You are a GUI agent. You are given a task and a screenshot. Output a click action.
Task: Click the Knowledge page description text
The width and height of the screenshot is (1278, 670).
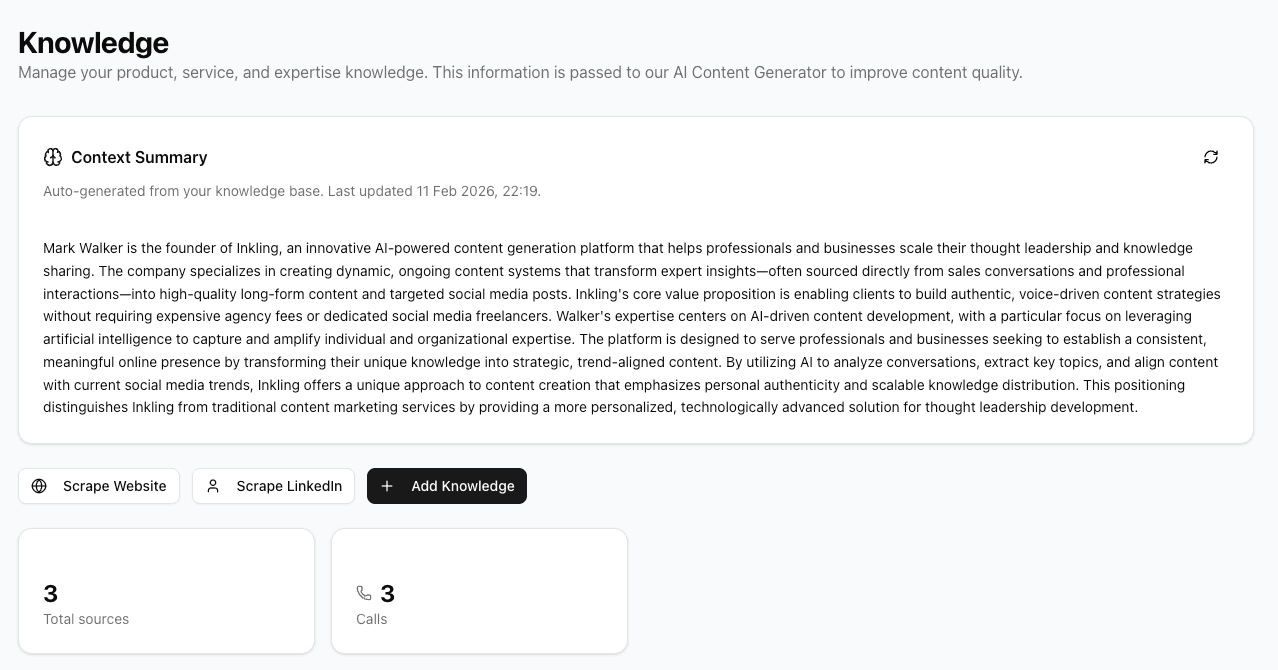point(520,72)
